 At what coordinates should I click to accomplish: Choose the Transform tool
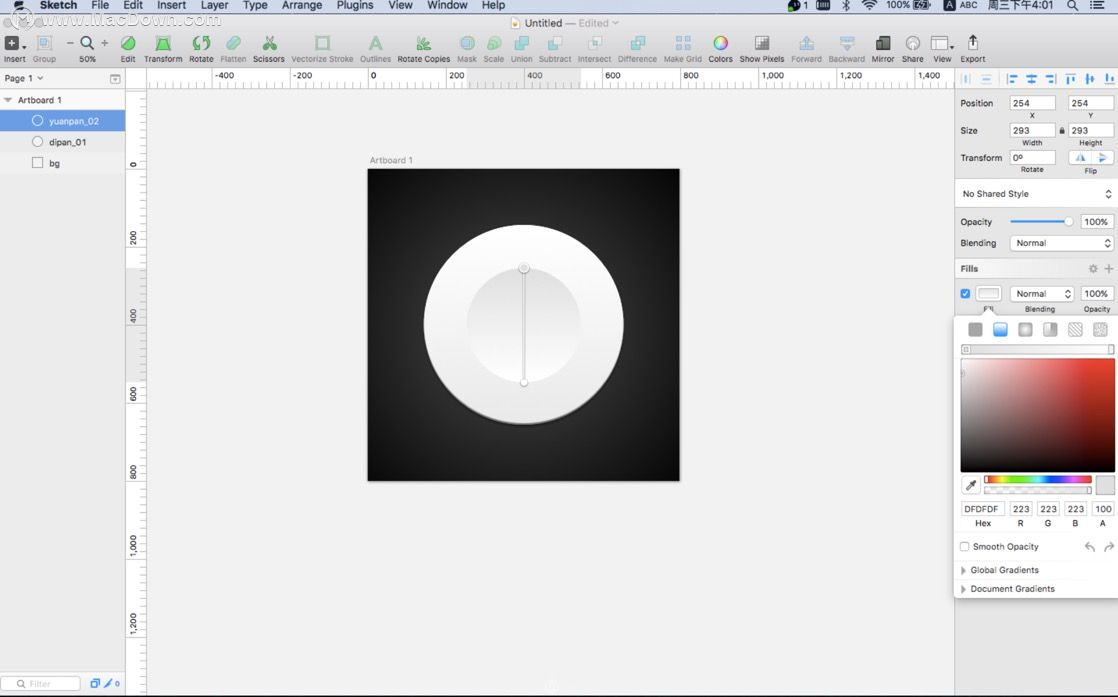pos(163,44)
